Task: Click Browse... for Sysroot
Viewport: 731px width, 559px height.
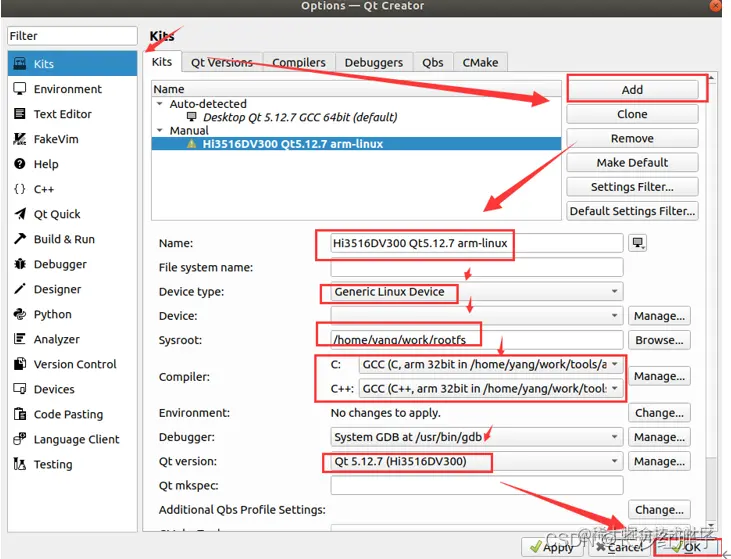Action: 659,340
